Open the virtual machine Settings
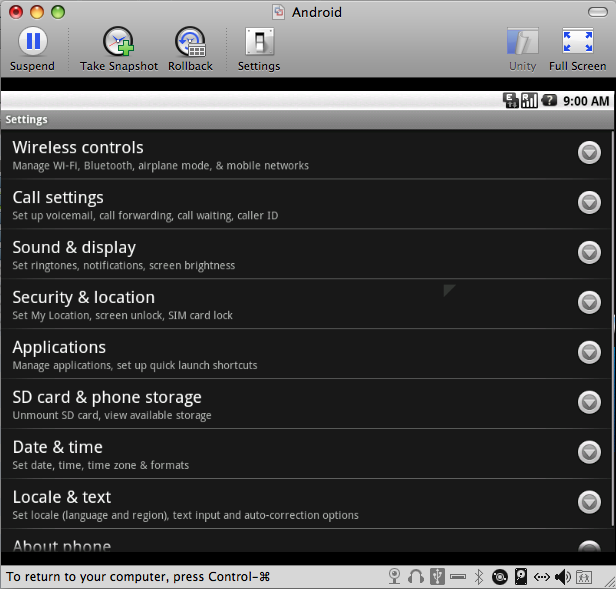Image resolution: width=616 pixels, height=589 pixels. (259, 42)
